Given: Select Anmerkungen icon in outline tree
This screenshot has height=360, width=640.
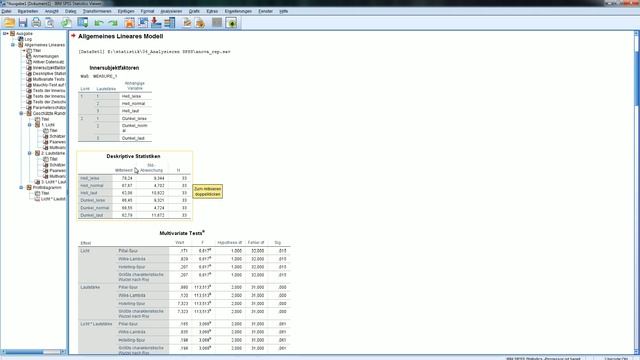Looking at the screenshot, I should (29, 56).
